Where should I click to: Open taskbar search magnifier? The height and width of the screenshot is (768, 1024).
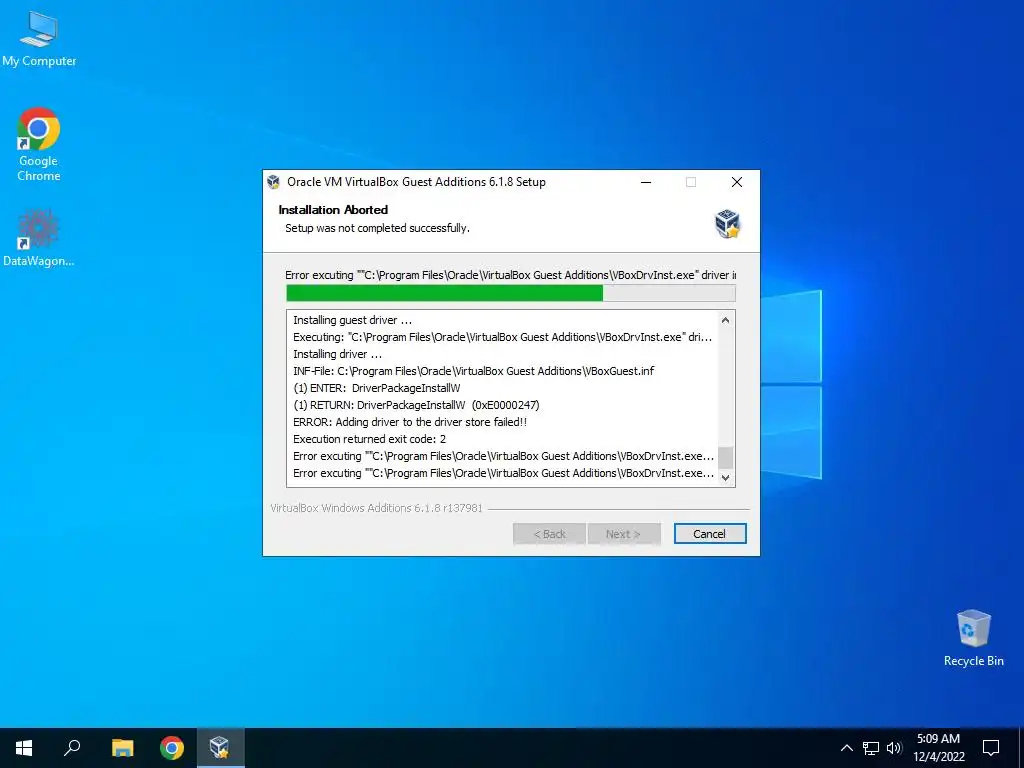click(72, 748)
